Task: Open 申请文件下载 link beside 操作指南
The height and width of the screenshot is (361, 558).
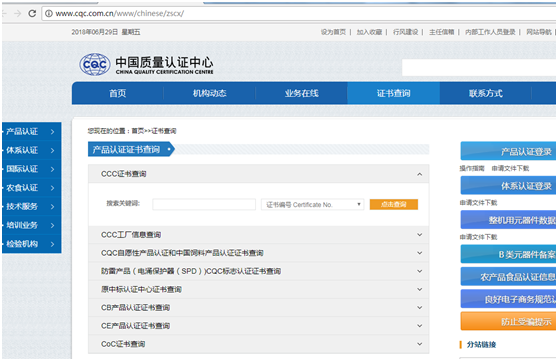Action: coord(510,168)
